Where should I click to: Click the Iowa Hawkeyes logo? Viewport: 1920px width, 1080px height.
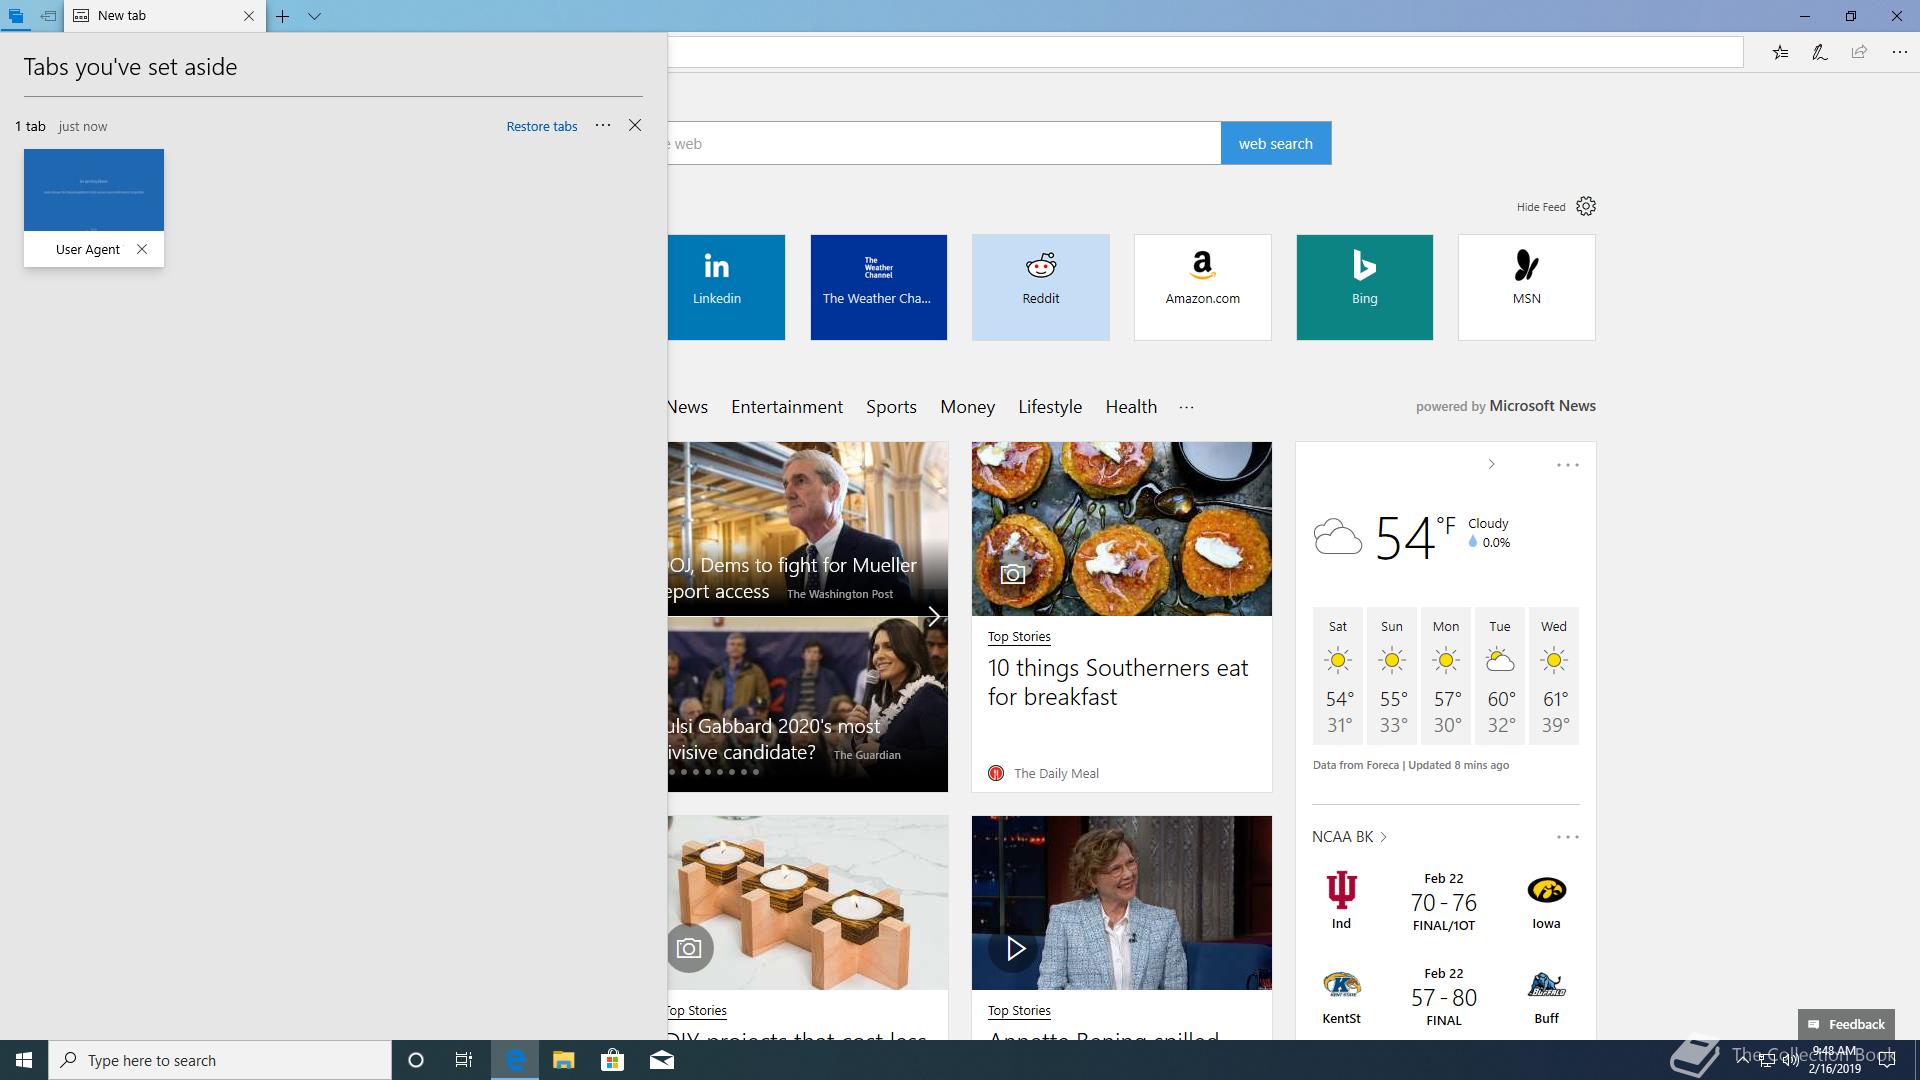click(1546, 890)
